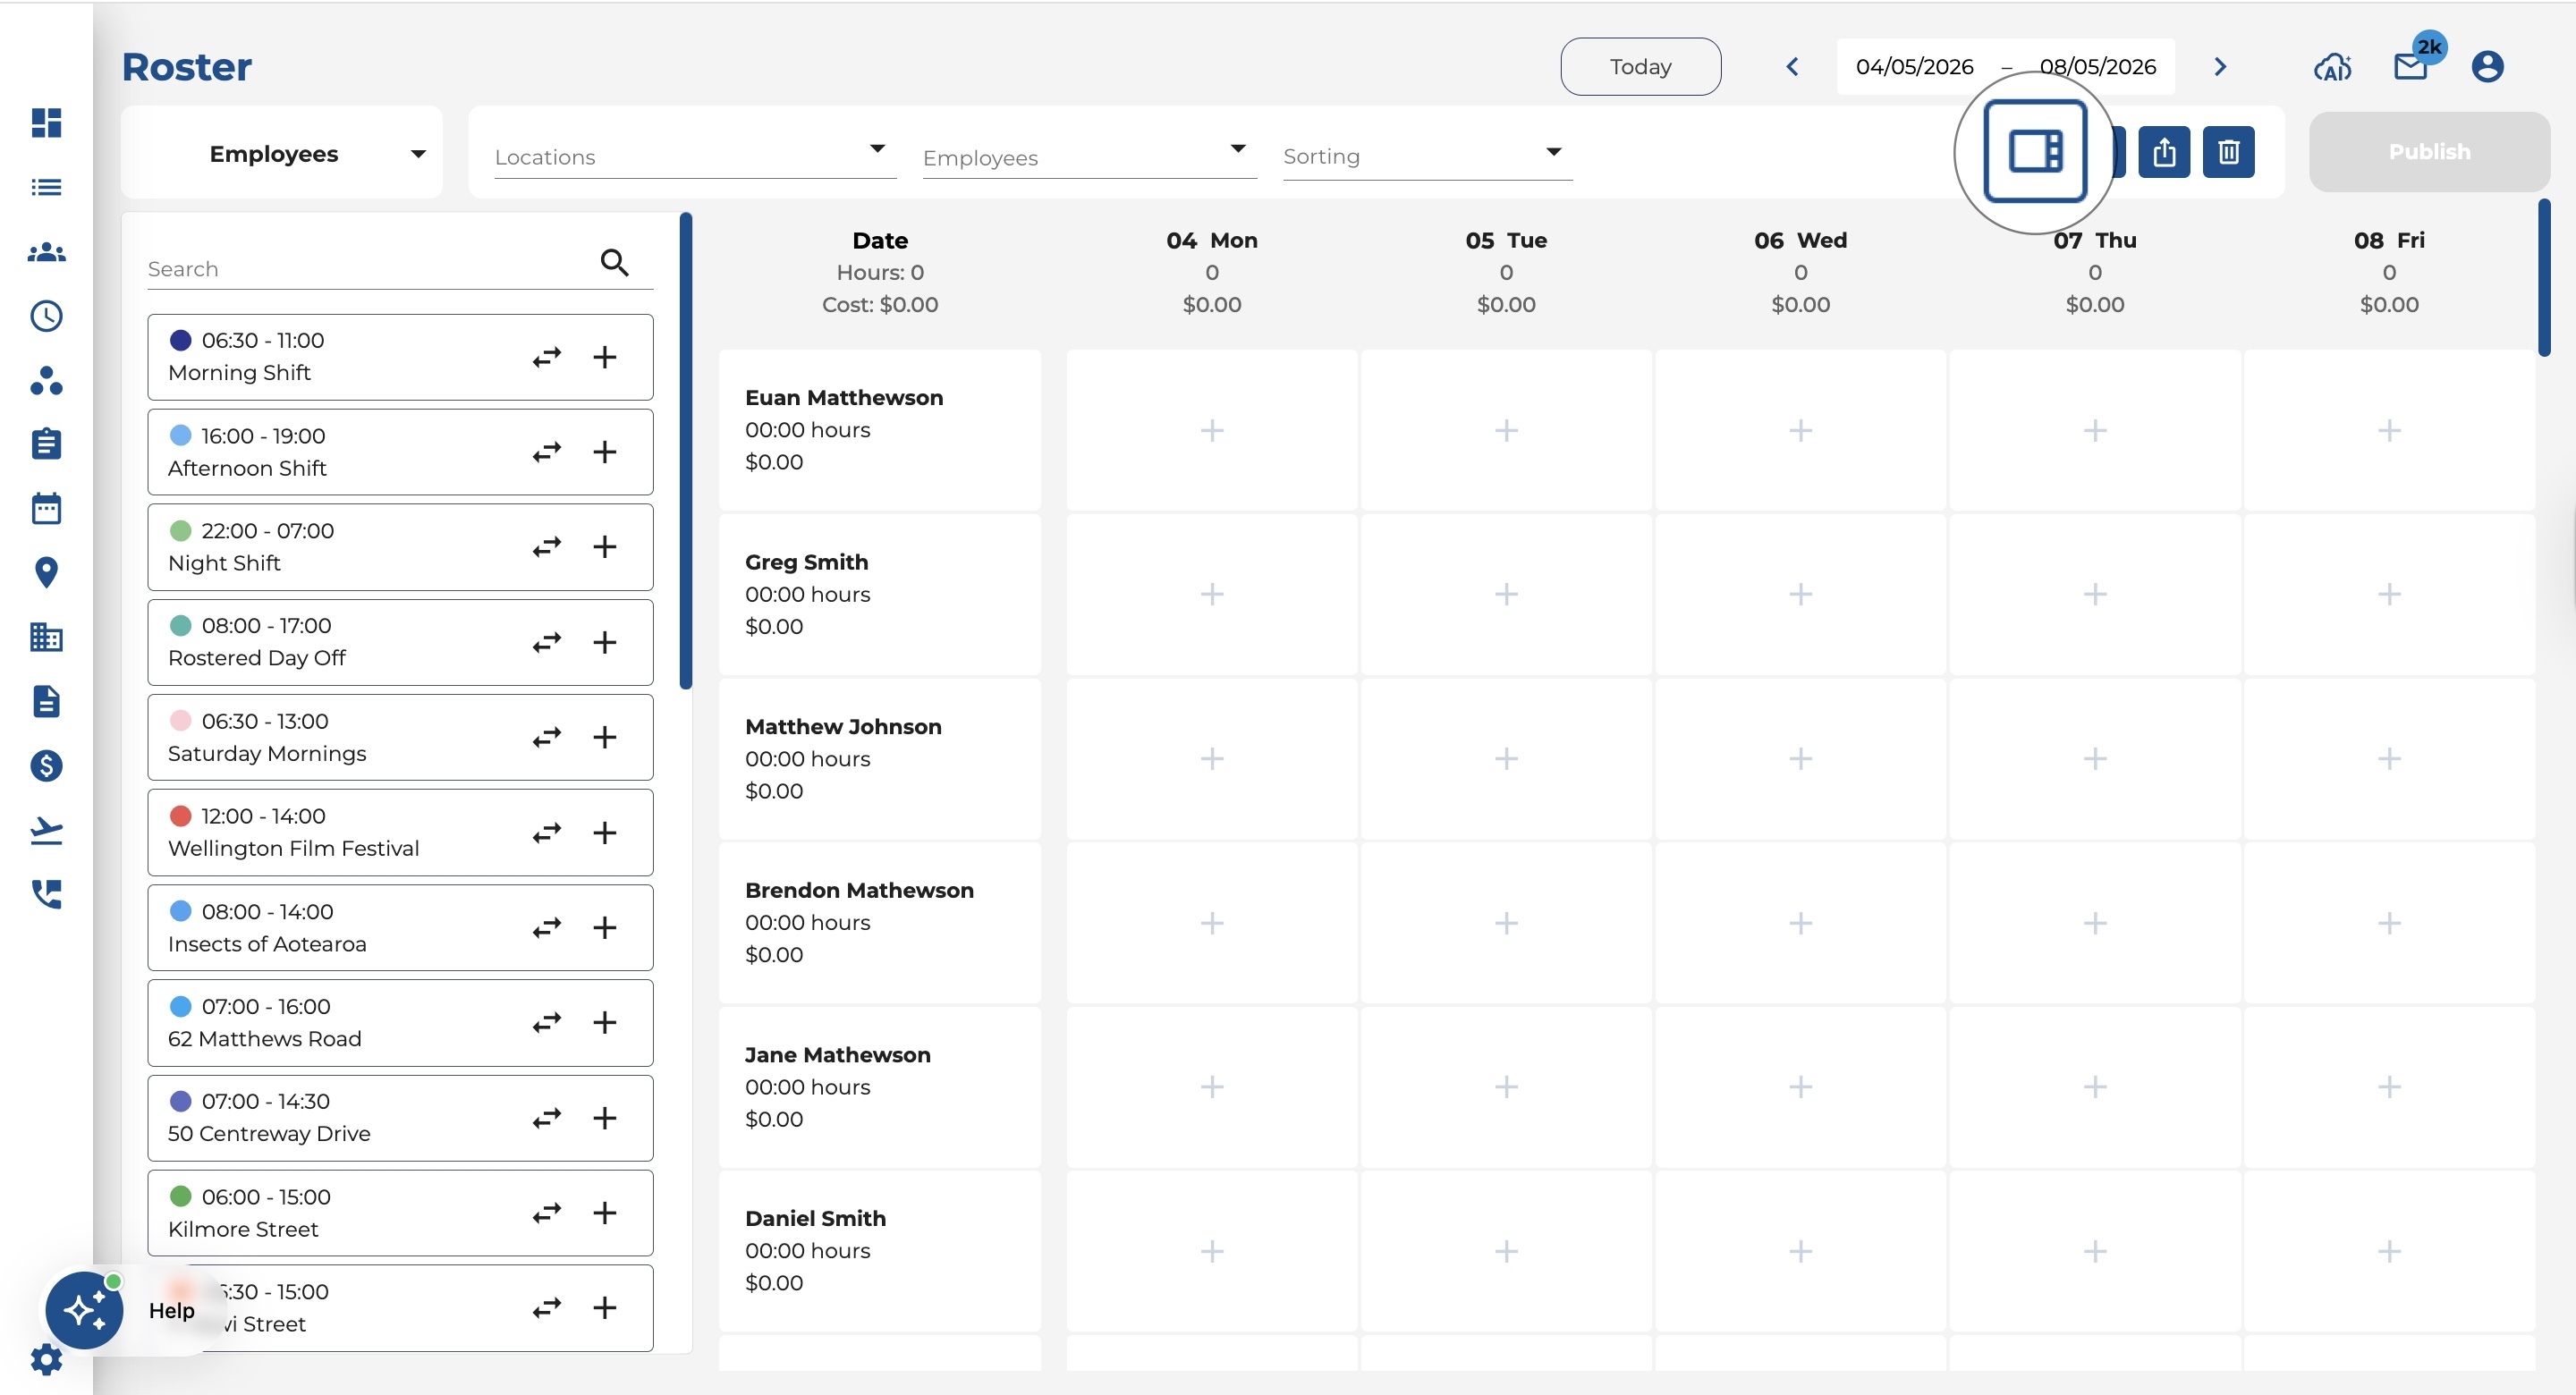Click the date range field
Screen dimensions: 2576x1395
point(2005,67)
